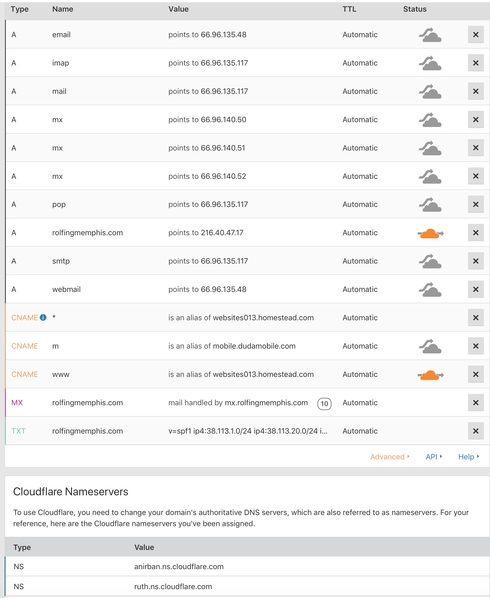The height and width of the screenshot is (598, 490).
Task: Click the Status column header
Action: [415, 9]
